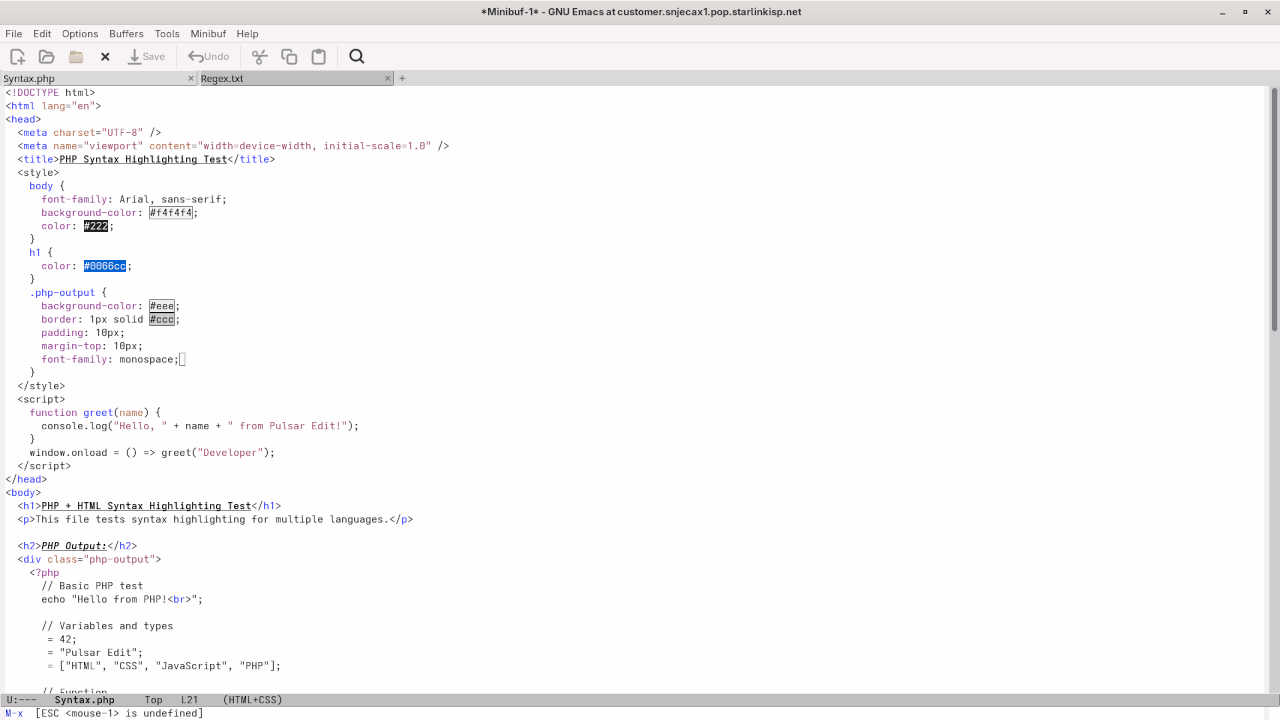
Task: Click the window.onload line
Action: pyautogui.click(x=152, y=452)
